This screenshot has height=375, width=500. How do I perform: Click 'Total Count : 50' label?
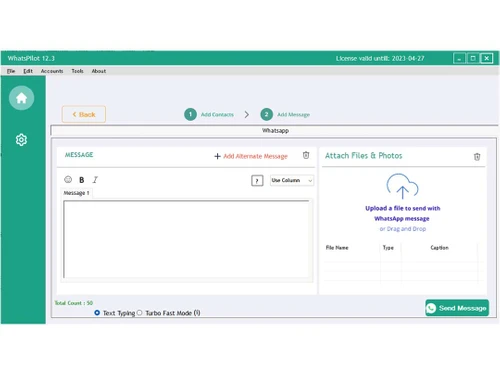point(74,303)
